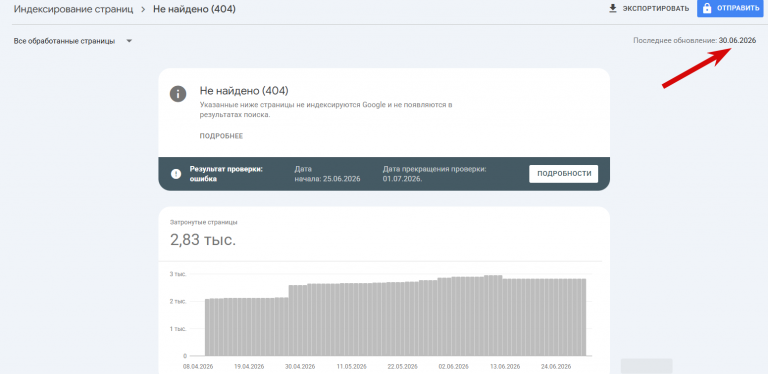This screenshot has width=768, height=374.
Task: Click the Не найдено (404) card heading
Action: [x=244, y=91]
